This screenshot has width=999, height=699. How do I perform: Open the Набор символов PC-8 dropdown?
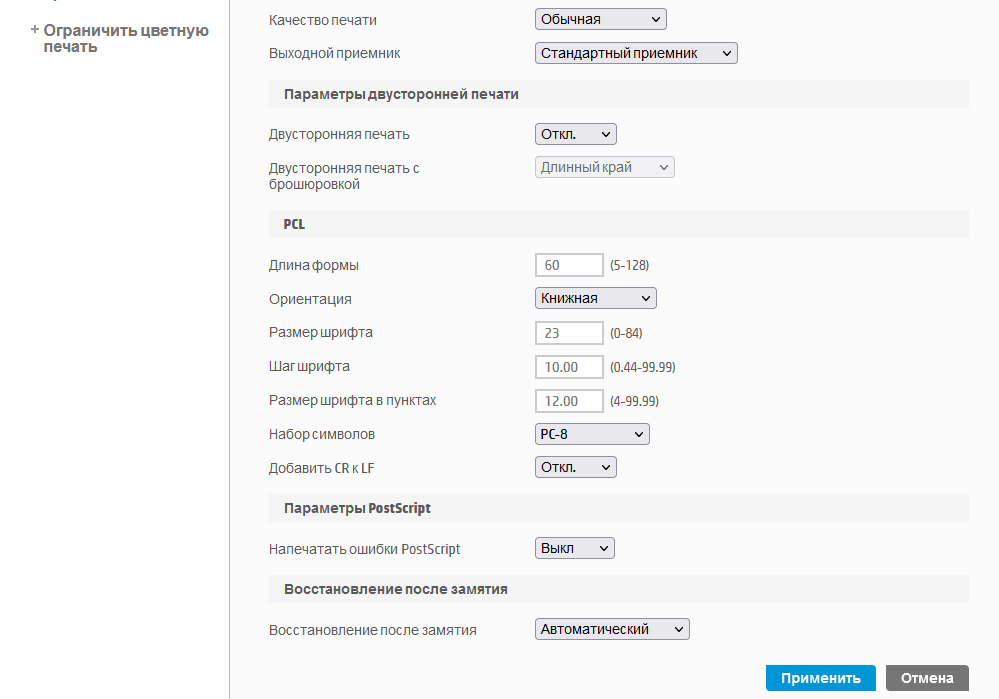(592, 434)
